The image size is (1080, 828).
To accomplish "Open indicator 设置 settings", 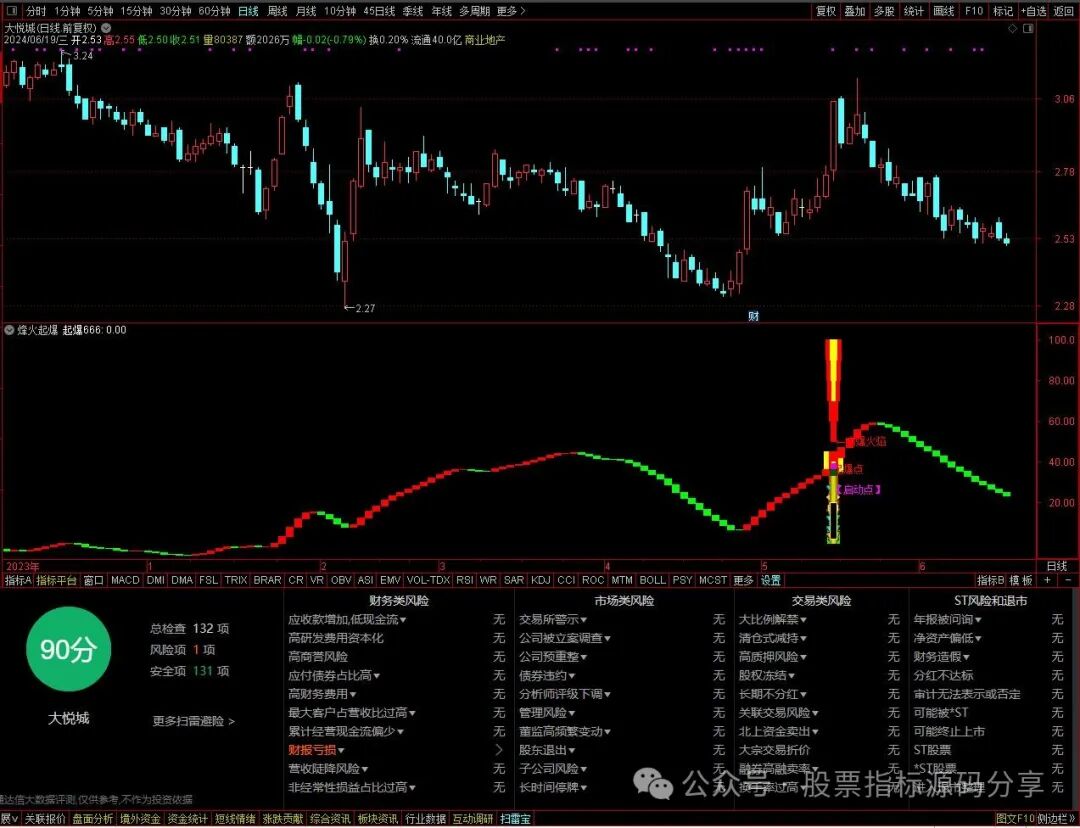I will point(771,580).
